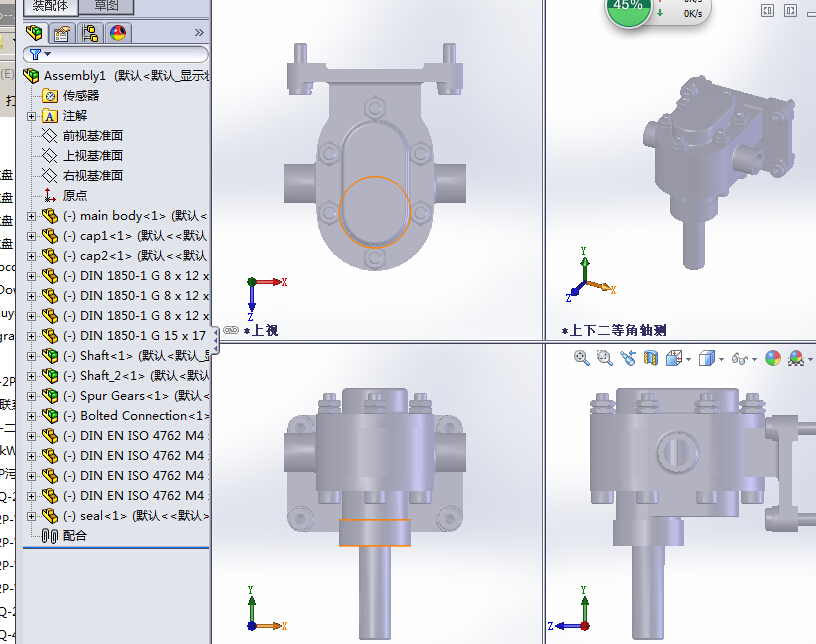Click Edit Appearance color ball icon
The image size is (816, 644).
[773, 358]
